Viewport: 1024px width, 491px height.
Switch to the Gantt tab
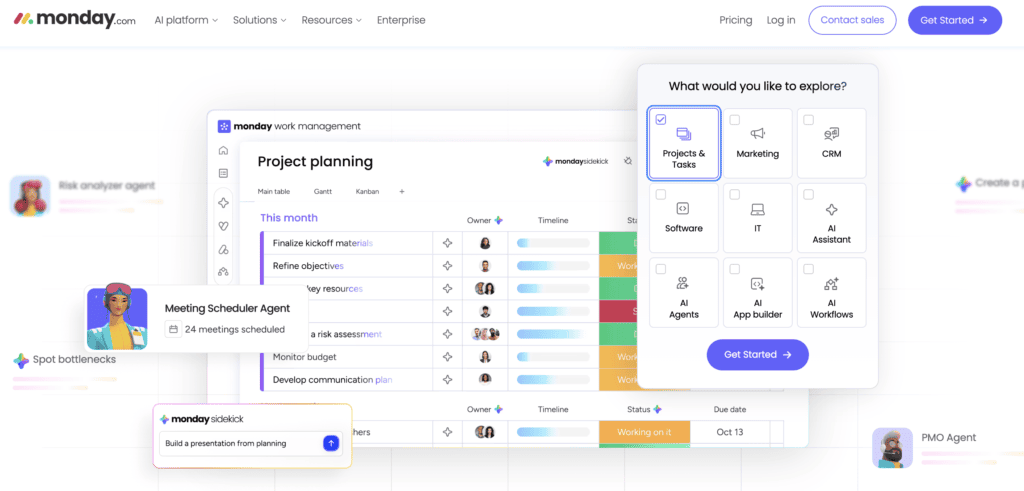(x=323, y=192)
